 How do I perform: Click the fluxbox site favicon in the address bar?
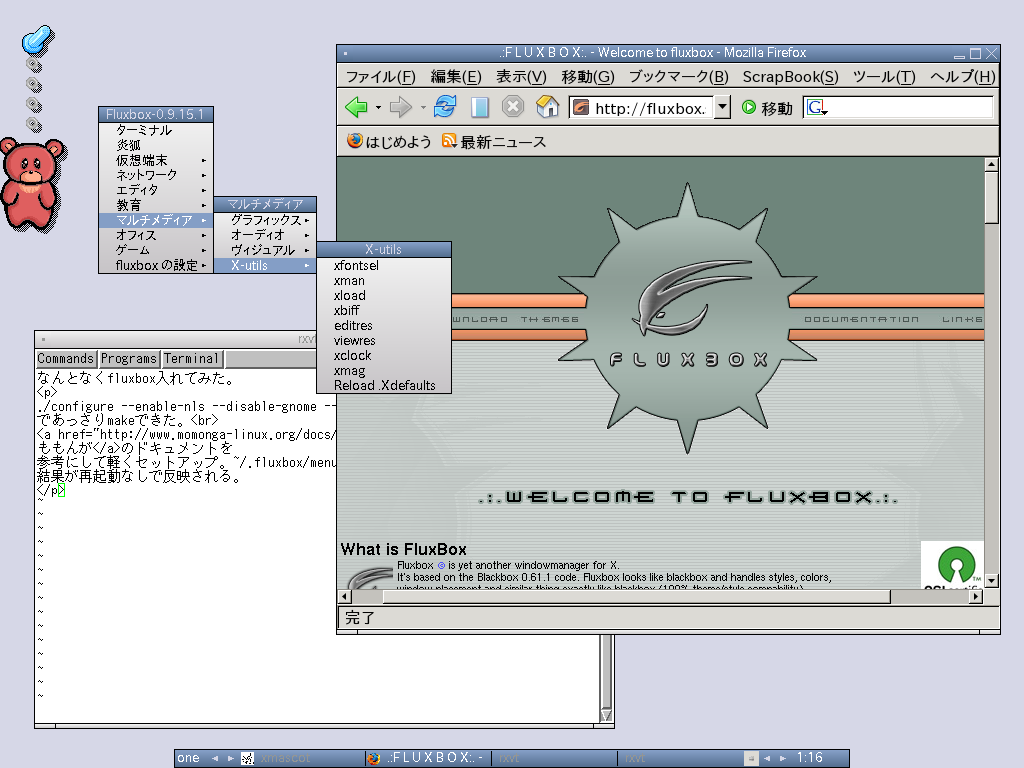coord(581,107)
